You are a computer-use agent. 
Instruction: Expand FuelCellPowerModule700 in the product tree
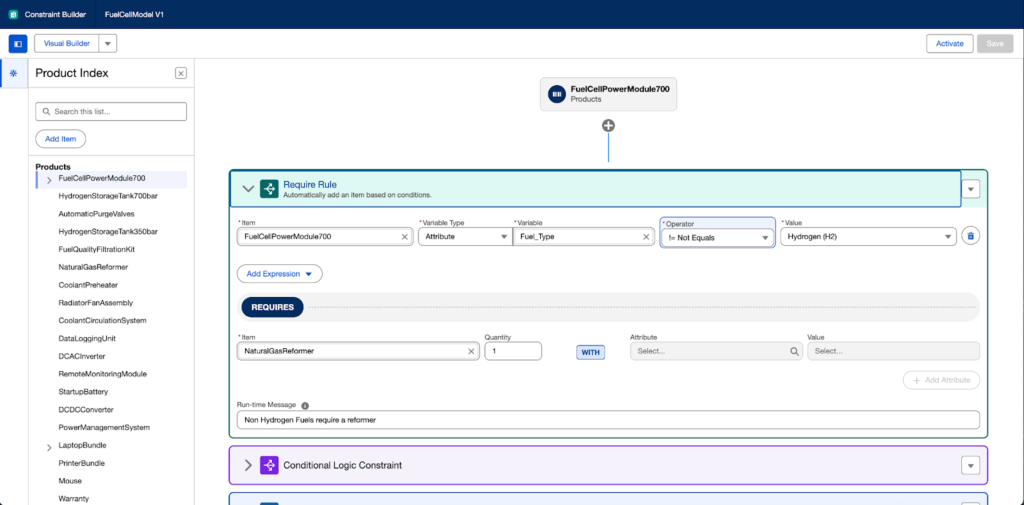coord(49,180)
